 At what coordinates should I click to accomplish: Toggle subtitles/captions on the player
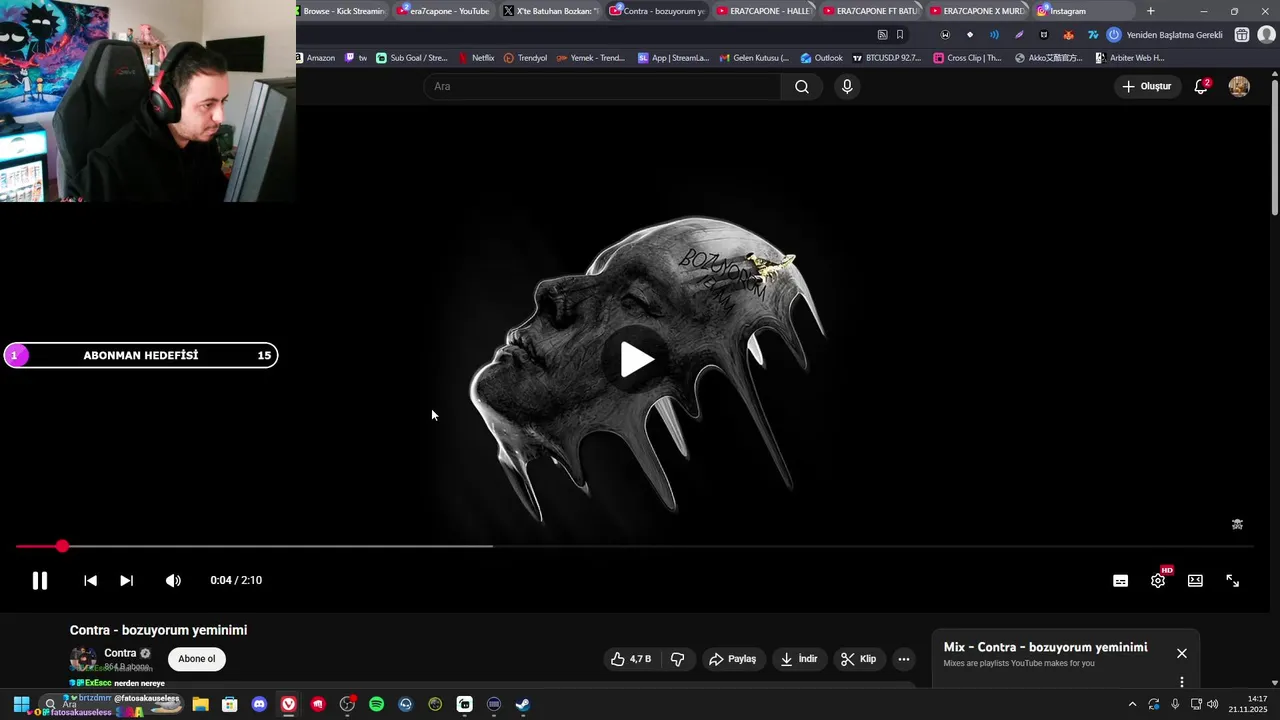click(x=1121, y=581)
